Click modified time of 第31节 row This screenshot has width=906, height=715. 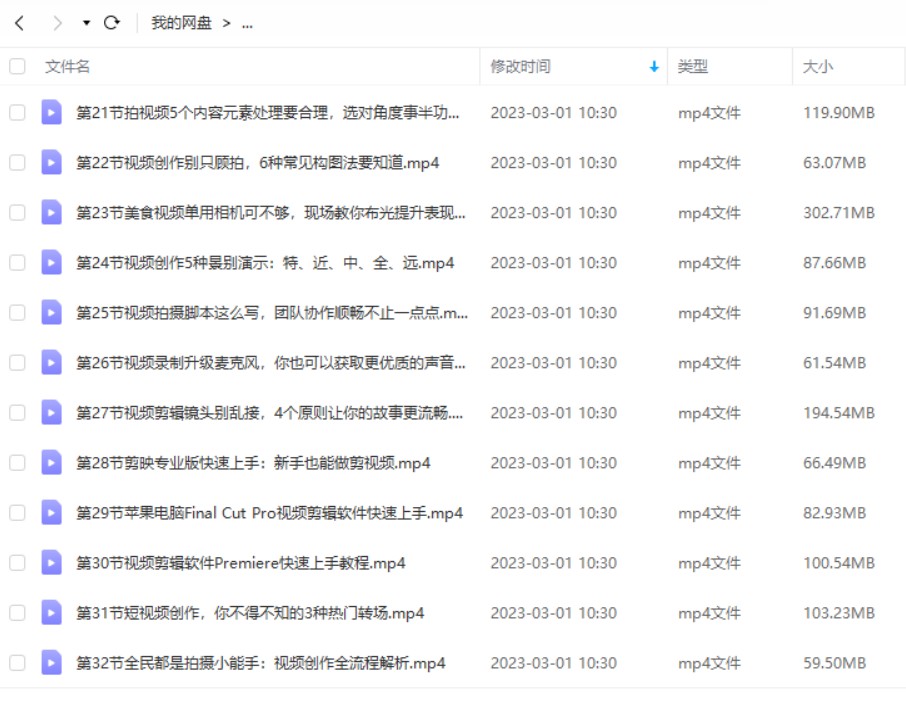tap(554, 613)
